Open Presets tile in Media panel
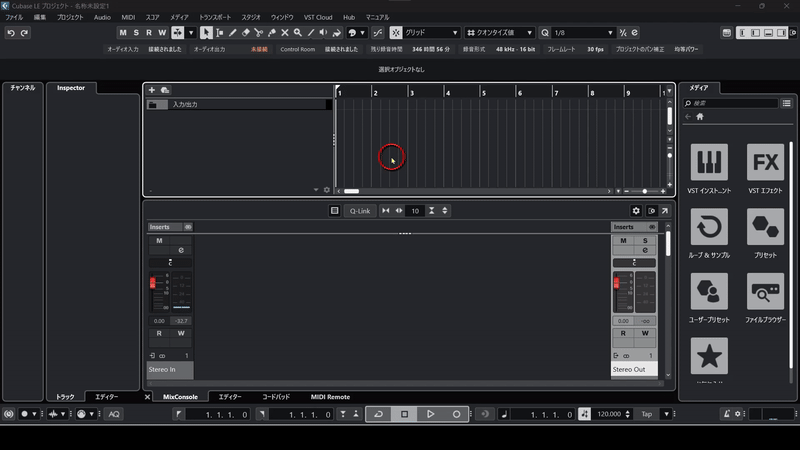 tap(765, 227)
